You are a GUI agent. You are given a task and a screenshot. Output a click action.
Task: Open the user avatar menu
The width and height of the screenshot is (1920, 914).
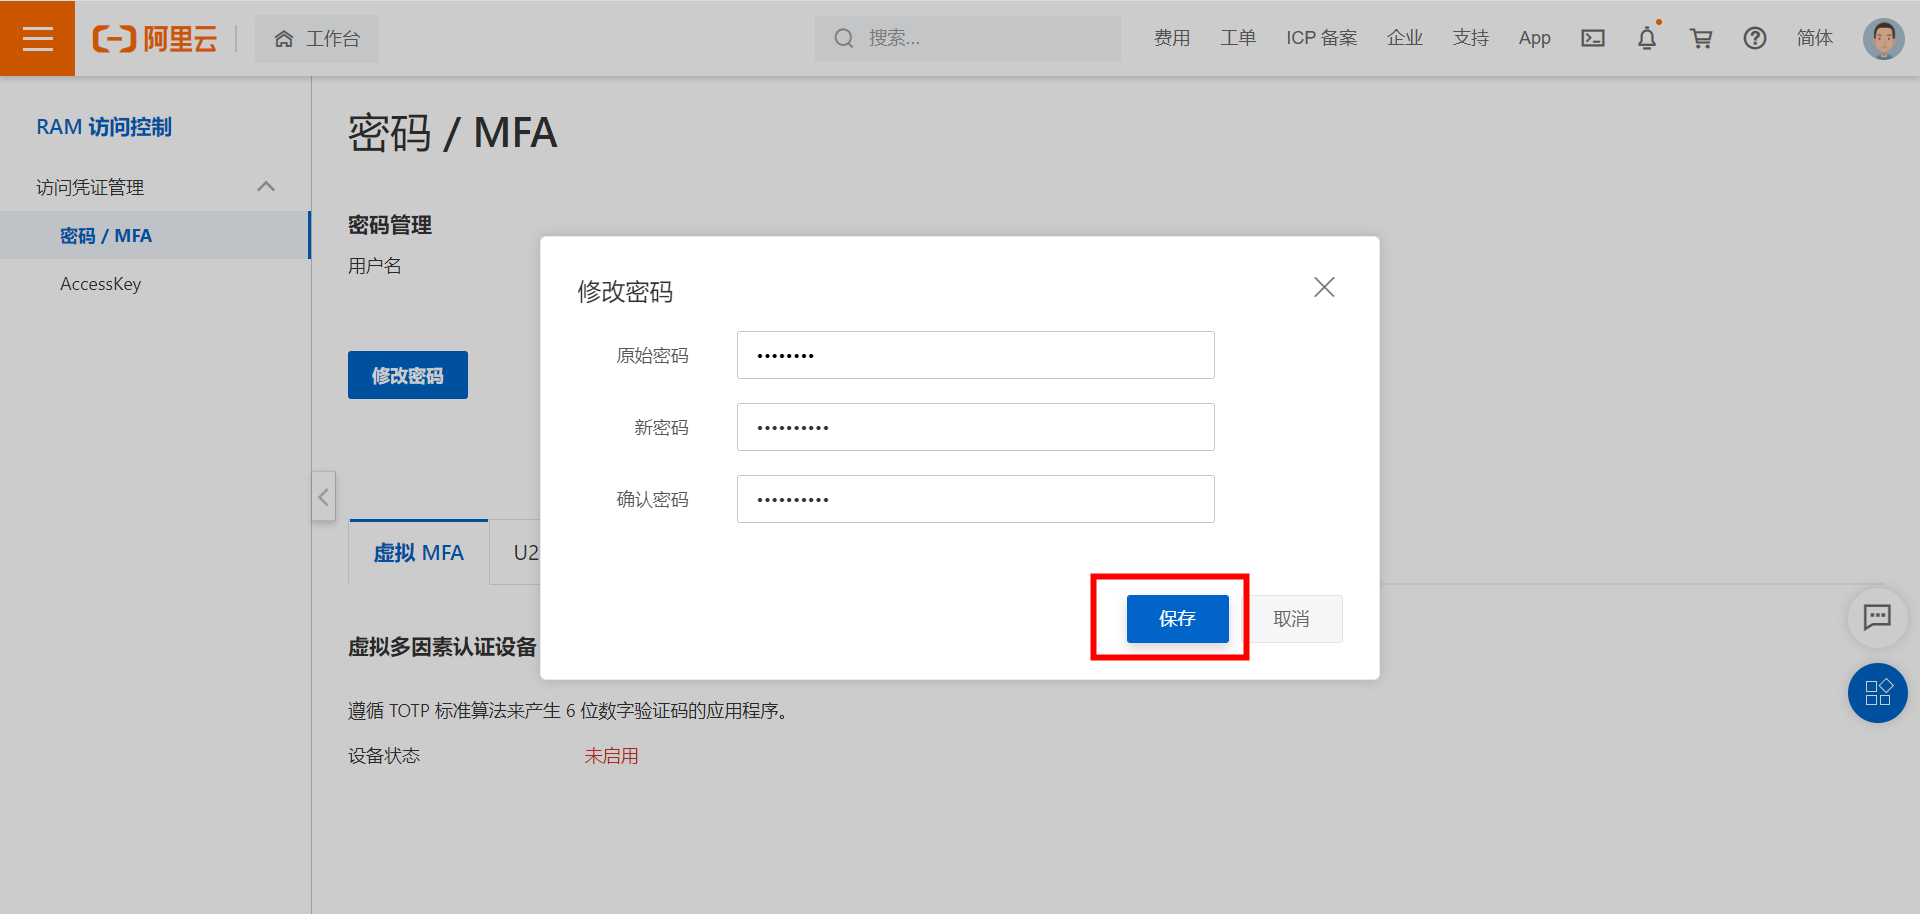tap(1883, 39)
